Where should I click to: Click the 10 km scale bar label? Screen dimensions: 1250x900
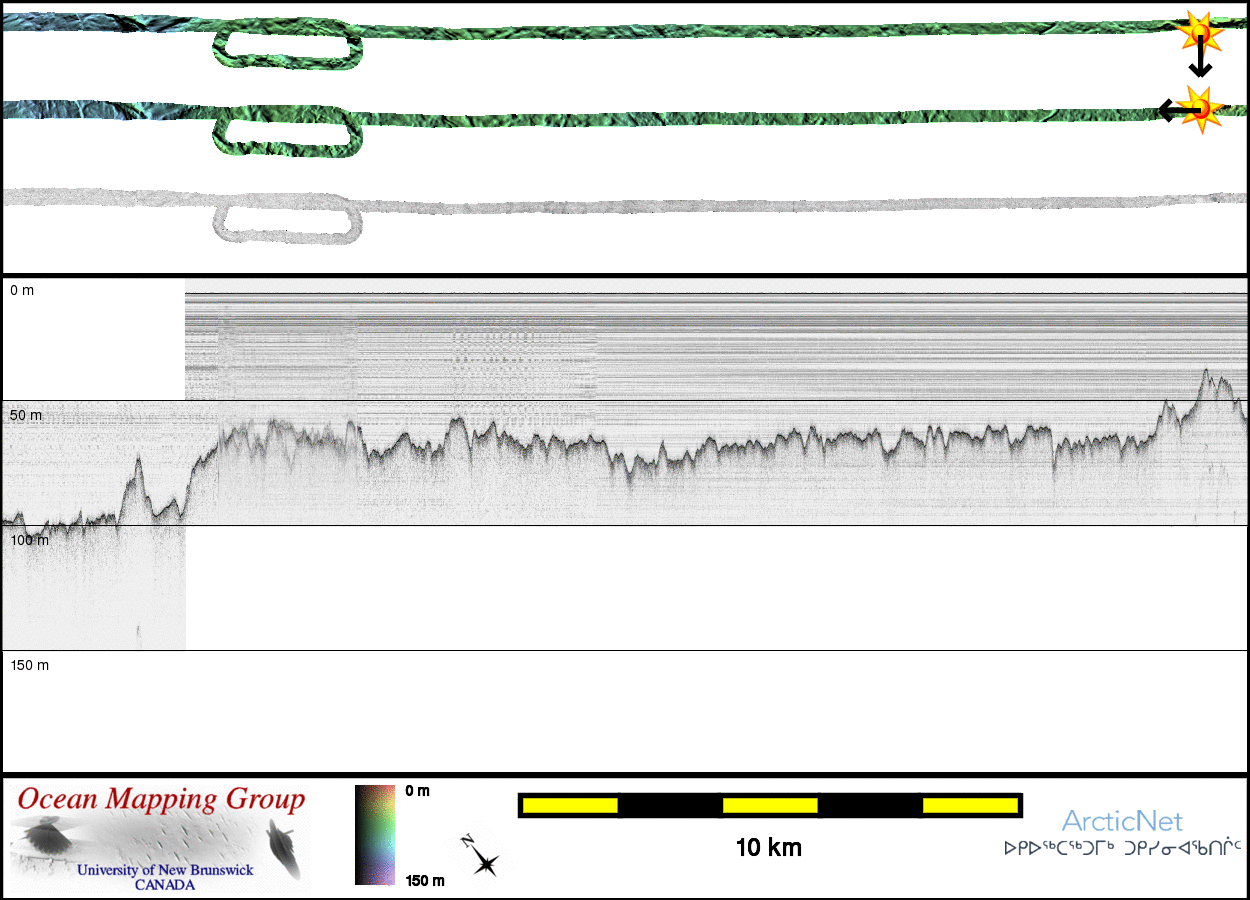tap(768, 849)
